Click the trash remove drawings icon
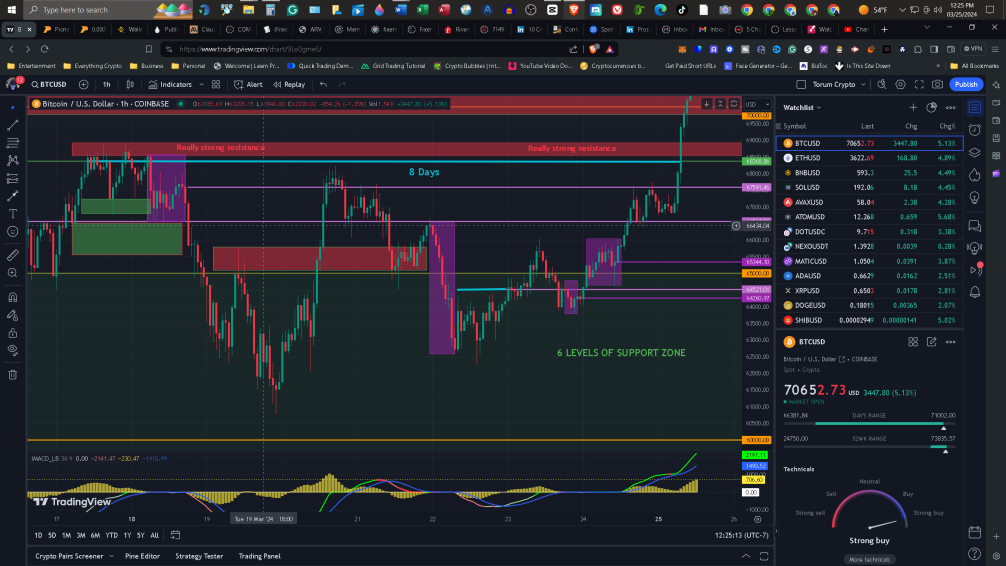1006x566 pixels. pos(12,375)
